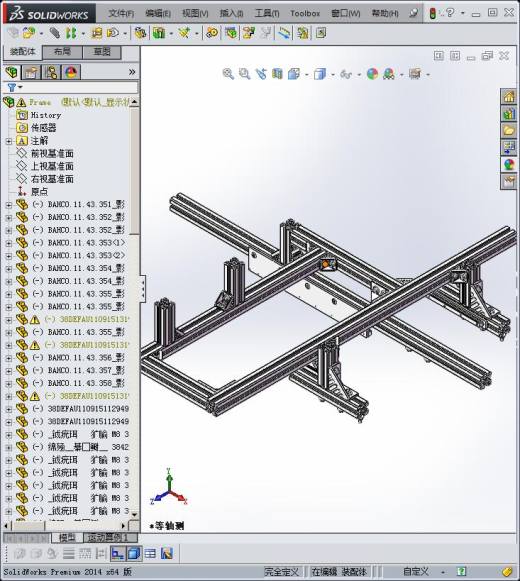Expand the BAHCO.11.43.358 component
The height and width of the screenshot is (581, 520).
coord(9,384)
